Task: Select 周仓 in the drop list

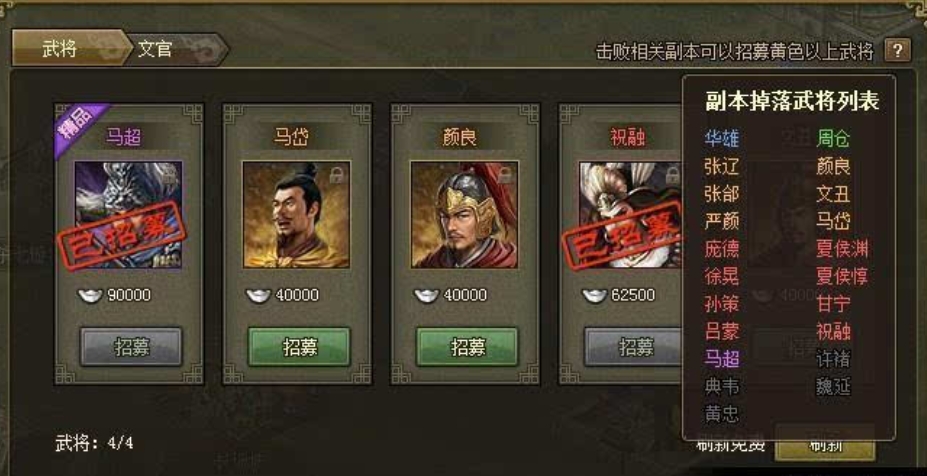Action: coord(833,138)
